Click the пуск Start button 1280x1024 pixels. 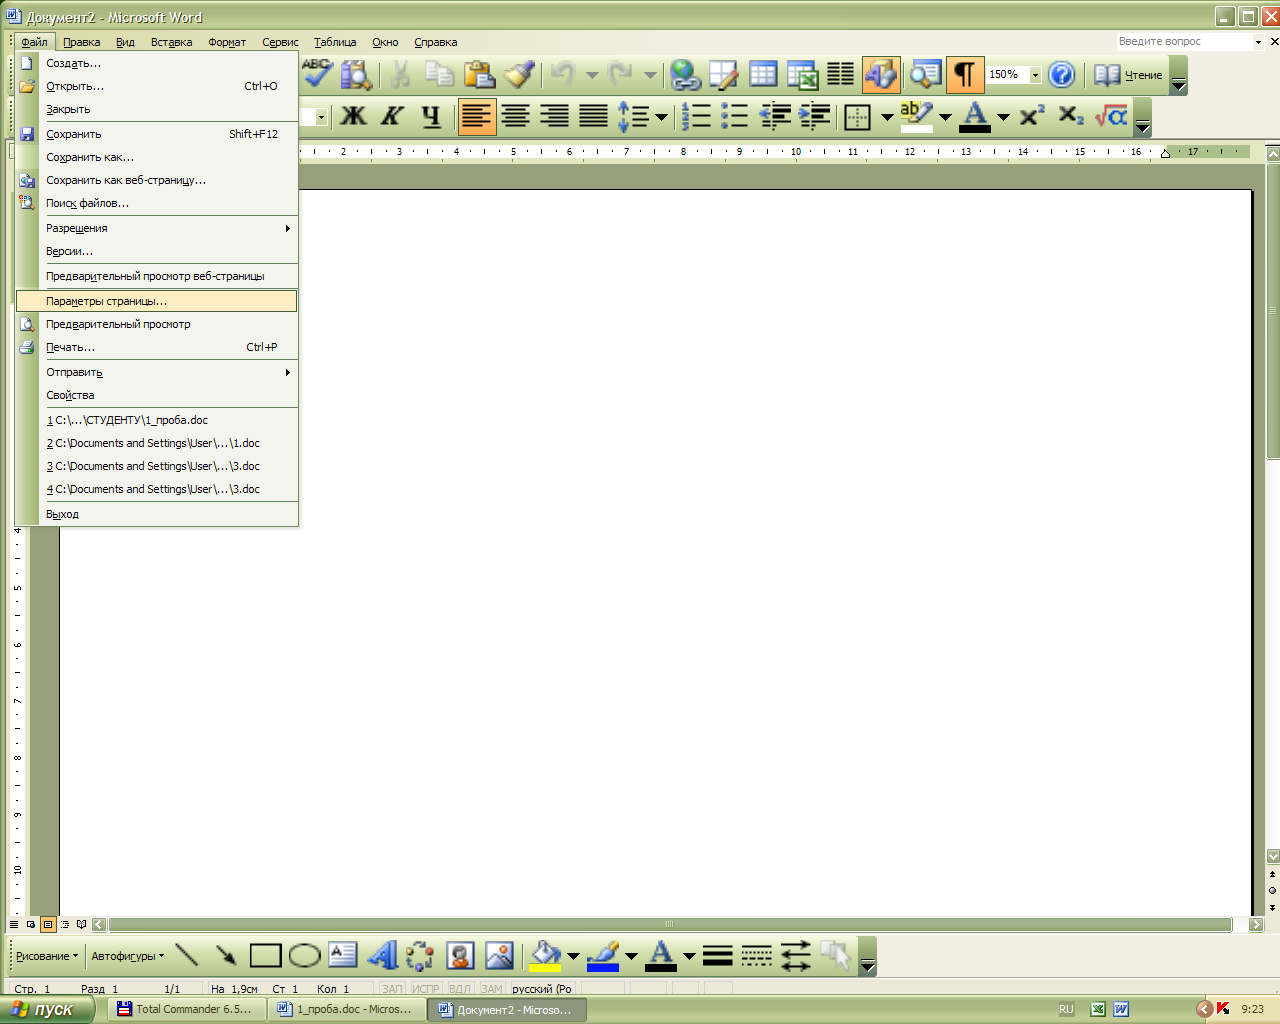point(48,1009)
